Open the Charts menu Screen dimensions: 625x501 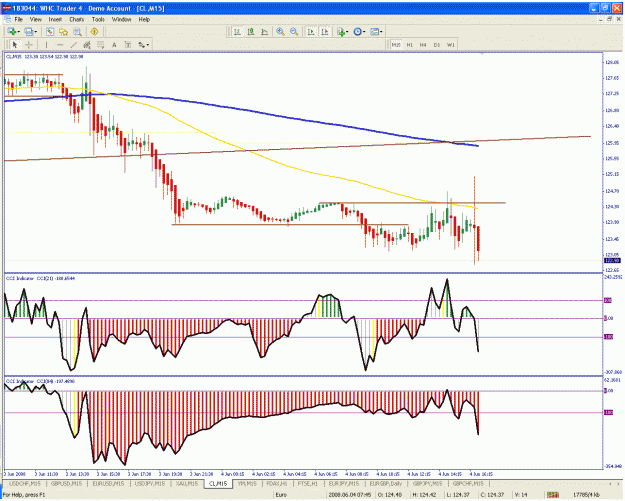click(x=77, y=19)
